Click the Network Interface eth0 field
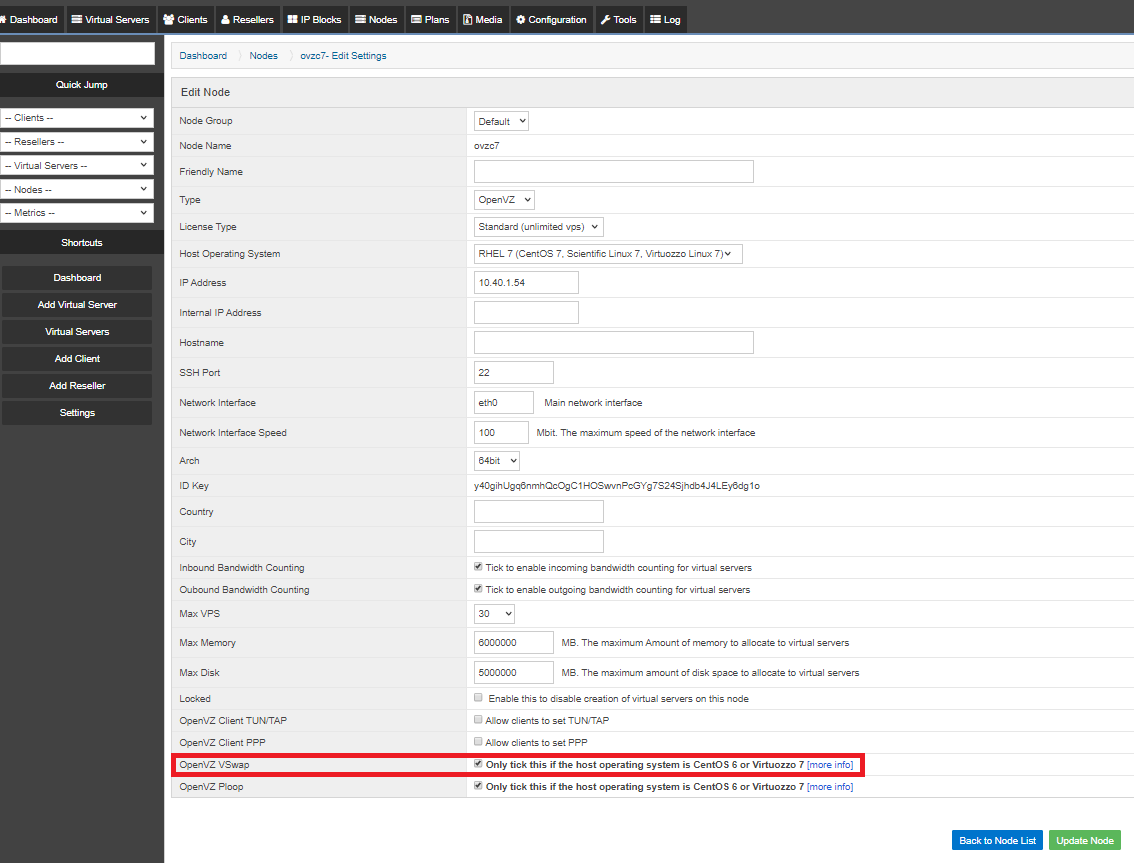 (503, 402)
